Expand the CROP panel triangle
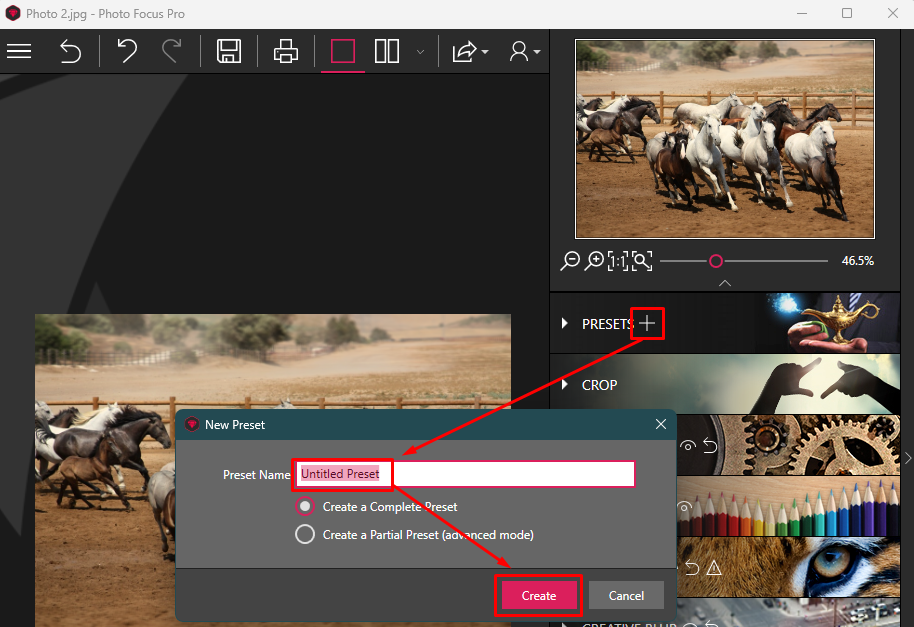Screen dimensions: 914x627 coord(564,385)
